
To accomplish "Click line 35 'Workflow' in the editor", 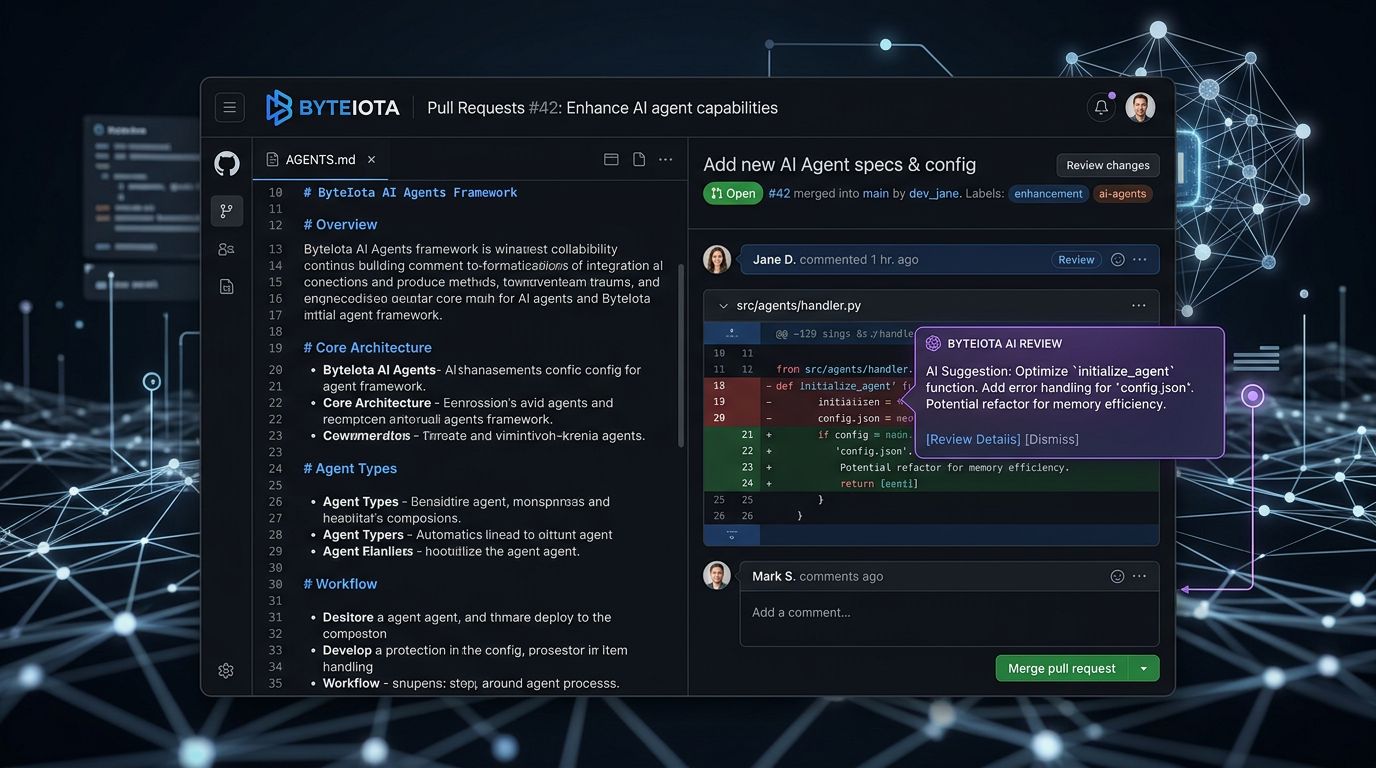I will (x=471, y=683).
